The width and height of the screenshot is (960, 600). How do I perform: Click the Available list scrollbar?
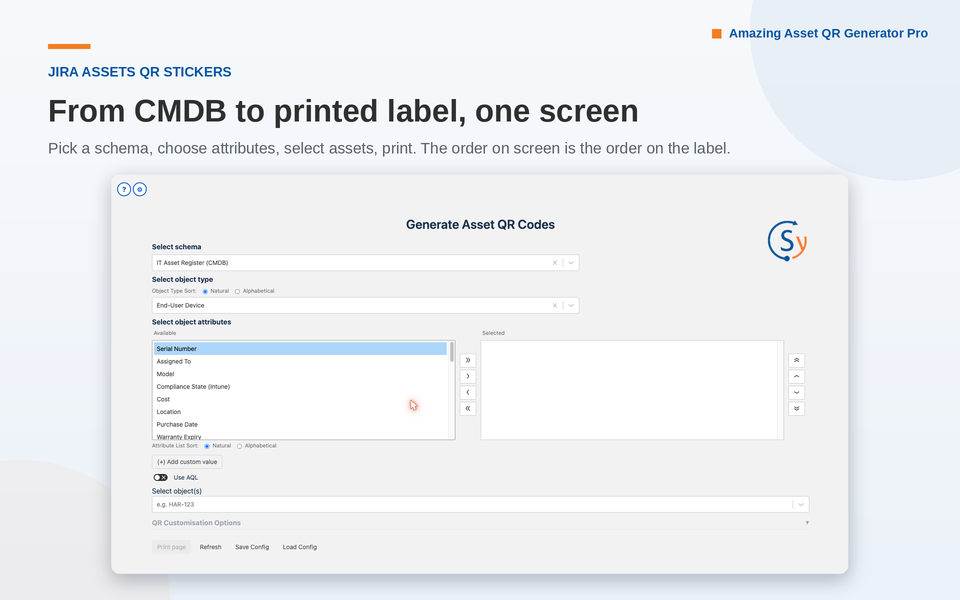click(452, 352)
